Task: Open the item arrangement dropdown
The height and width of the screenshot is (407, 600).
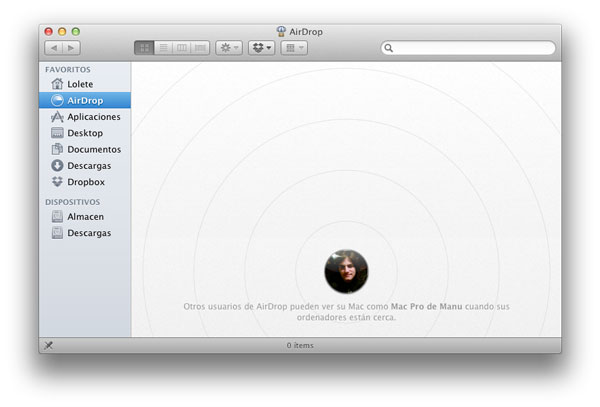Action: click(294, 48)
